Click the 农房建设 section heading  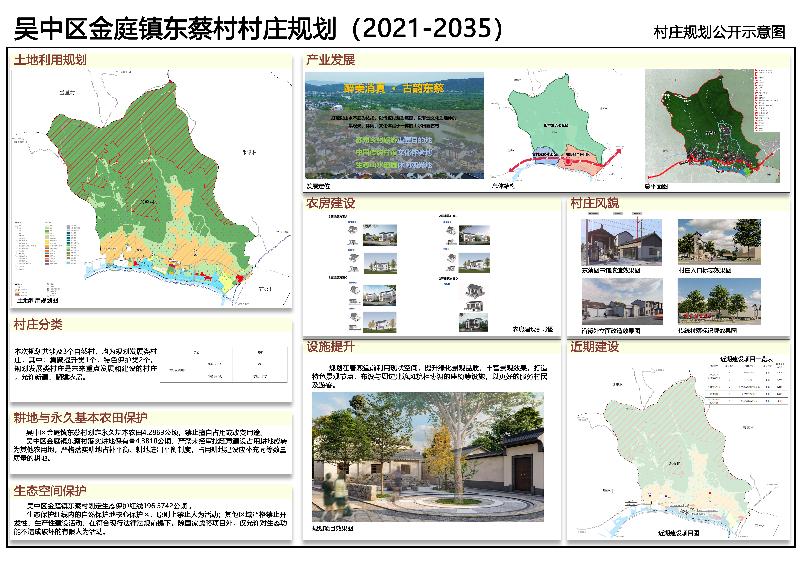332,203
